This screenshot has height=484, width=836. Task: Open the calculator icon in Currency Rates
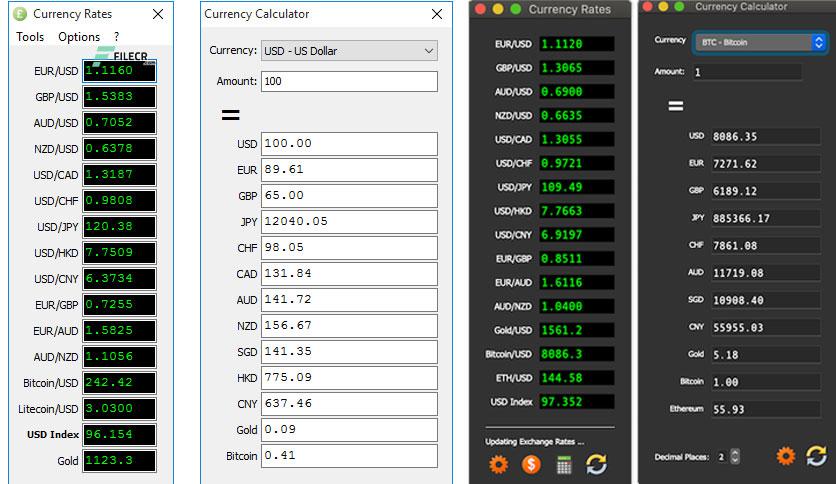tap(564, 465)
